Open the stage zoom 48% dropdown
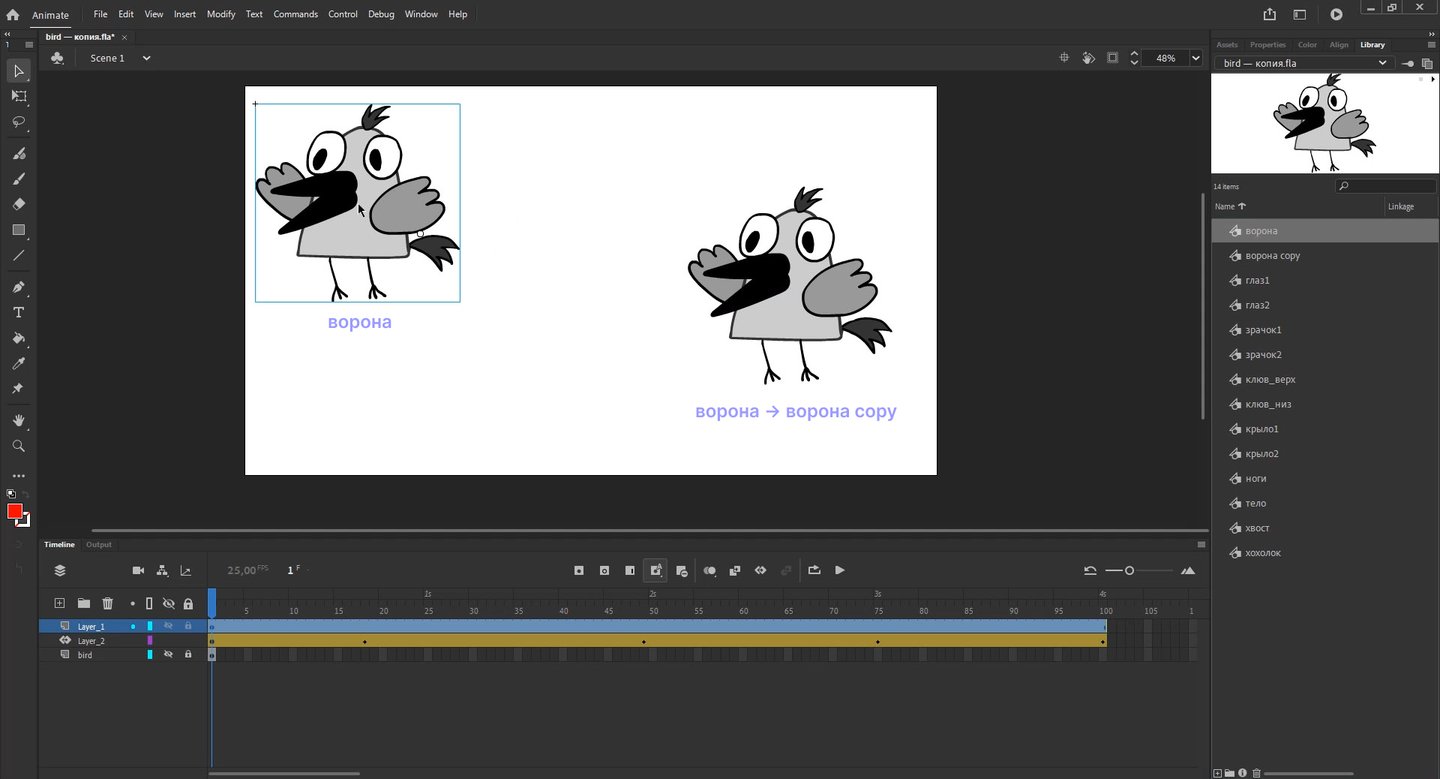1440x779 pixels. [x=1195, y=58]
